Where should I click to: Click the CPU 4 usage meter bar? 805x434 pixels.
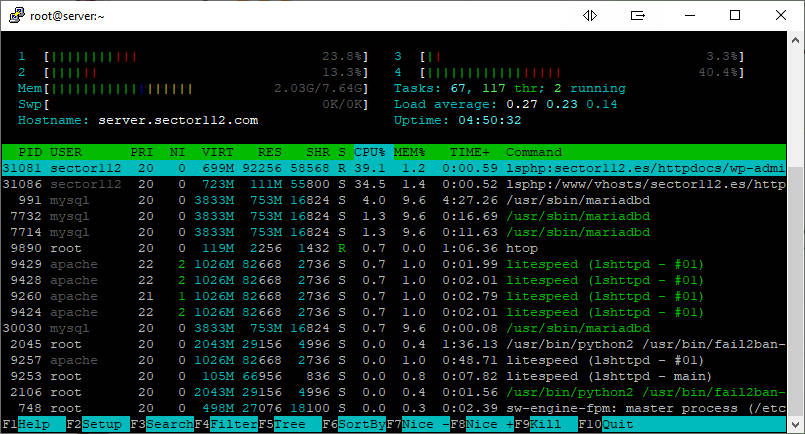[x=582, y=72]
